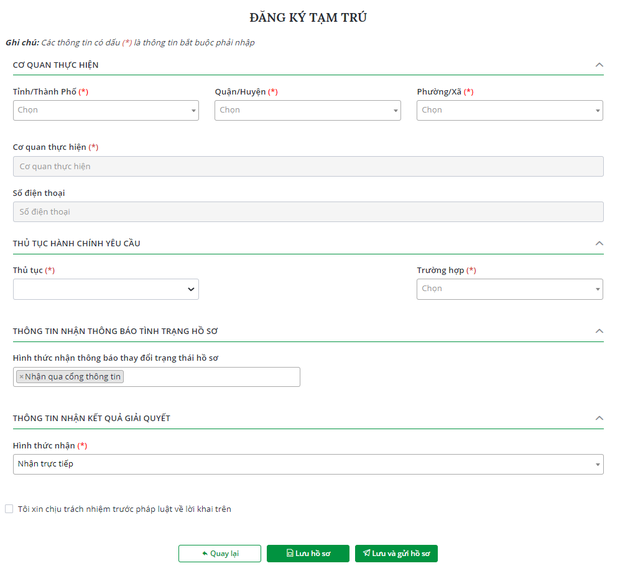Image resolution: width=620 pixels, height=566 pixels.
Task: Collapse the Thông tin nhận kết quả section
Action: click(x=599, y=418)
